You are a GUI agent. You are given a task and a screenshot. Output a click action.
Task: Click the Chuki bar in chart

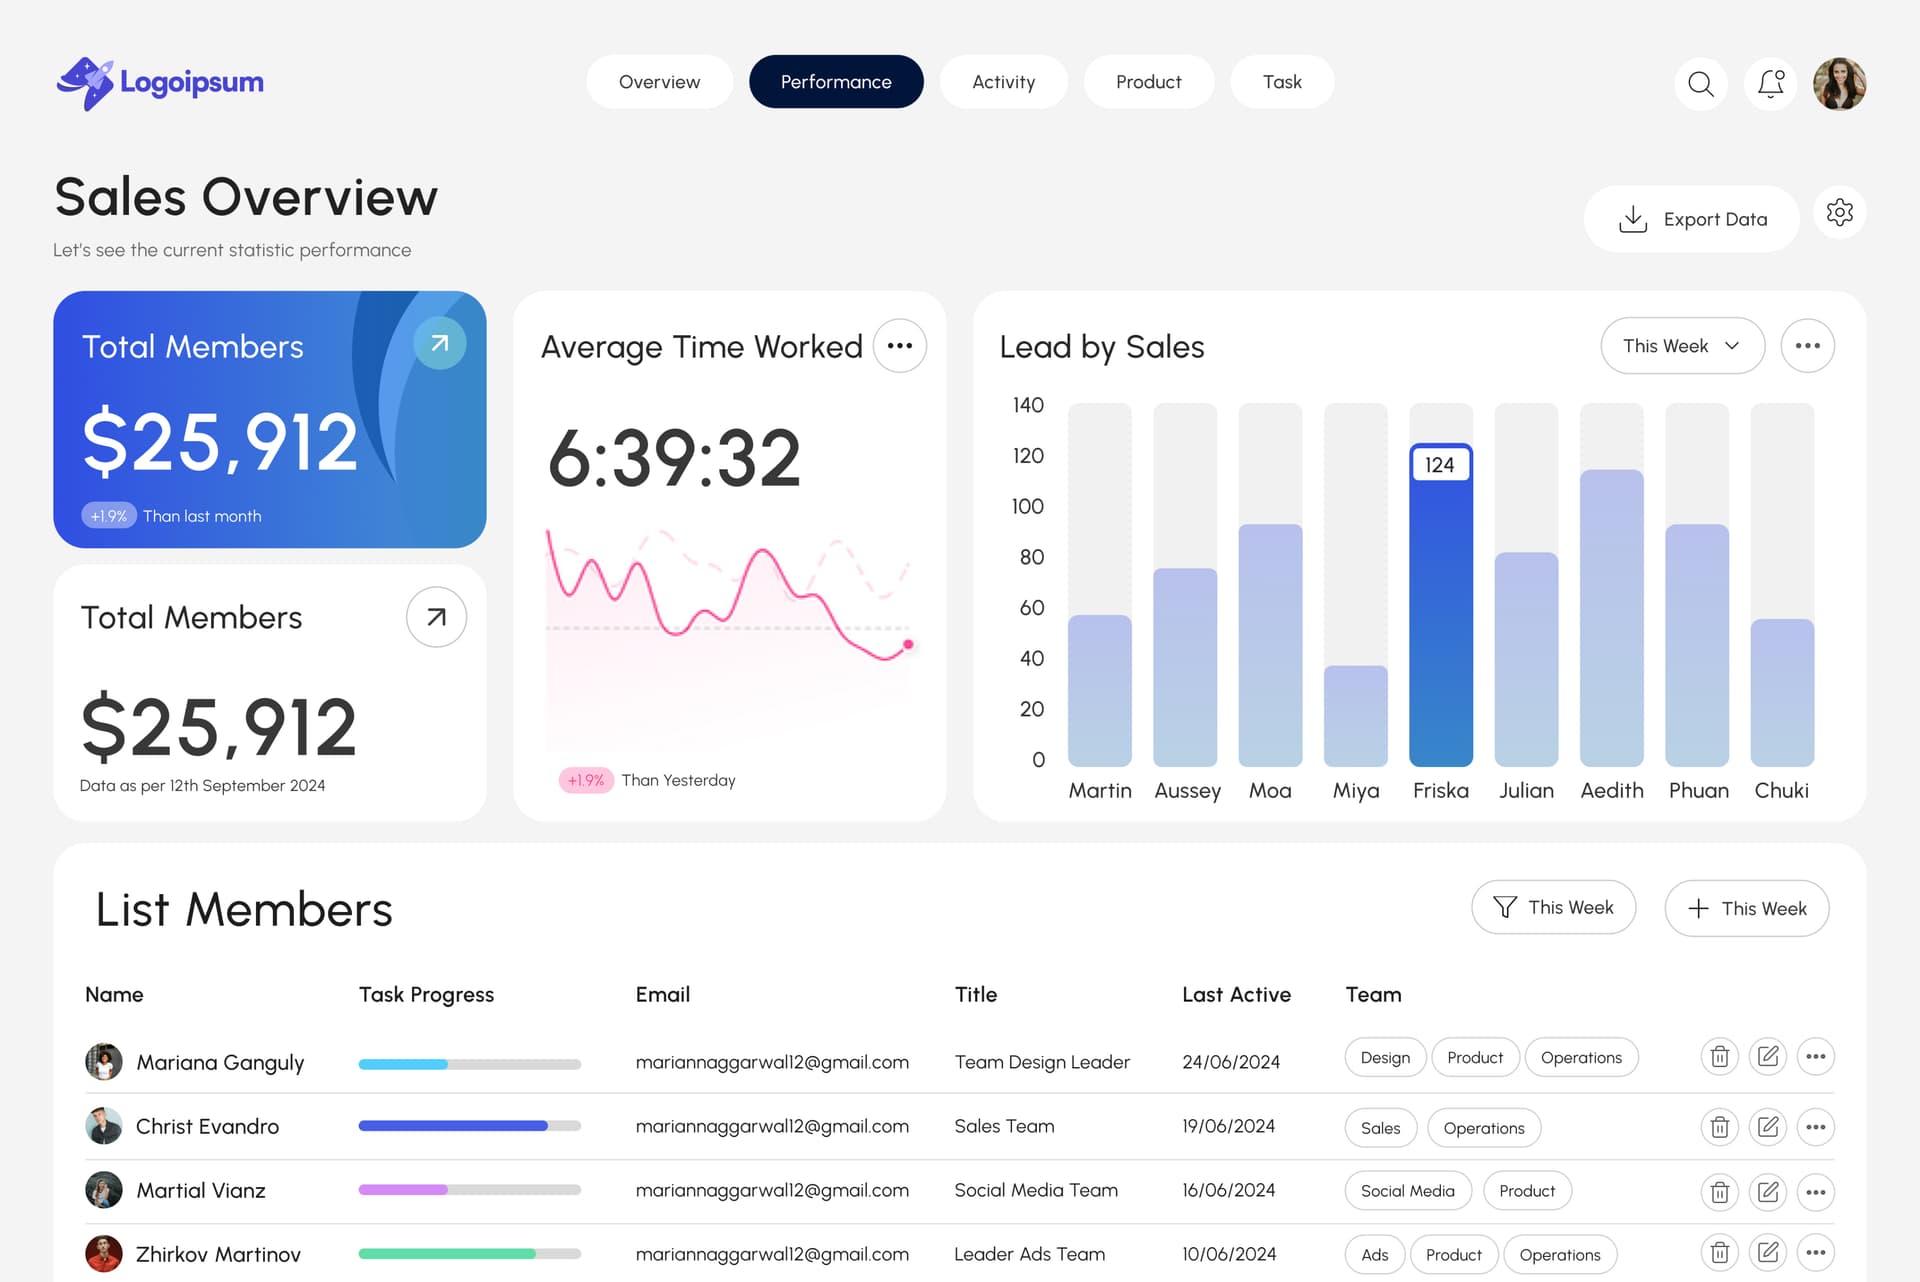pyautogui.click(x=1782, y=692)
